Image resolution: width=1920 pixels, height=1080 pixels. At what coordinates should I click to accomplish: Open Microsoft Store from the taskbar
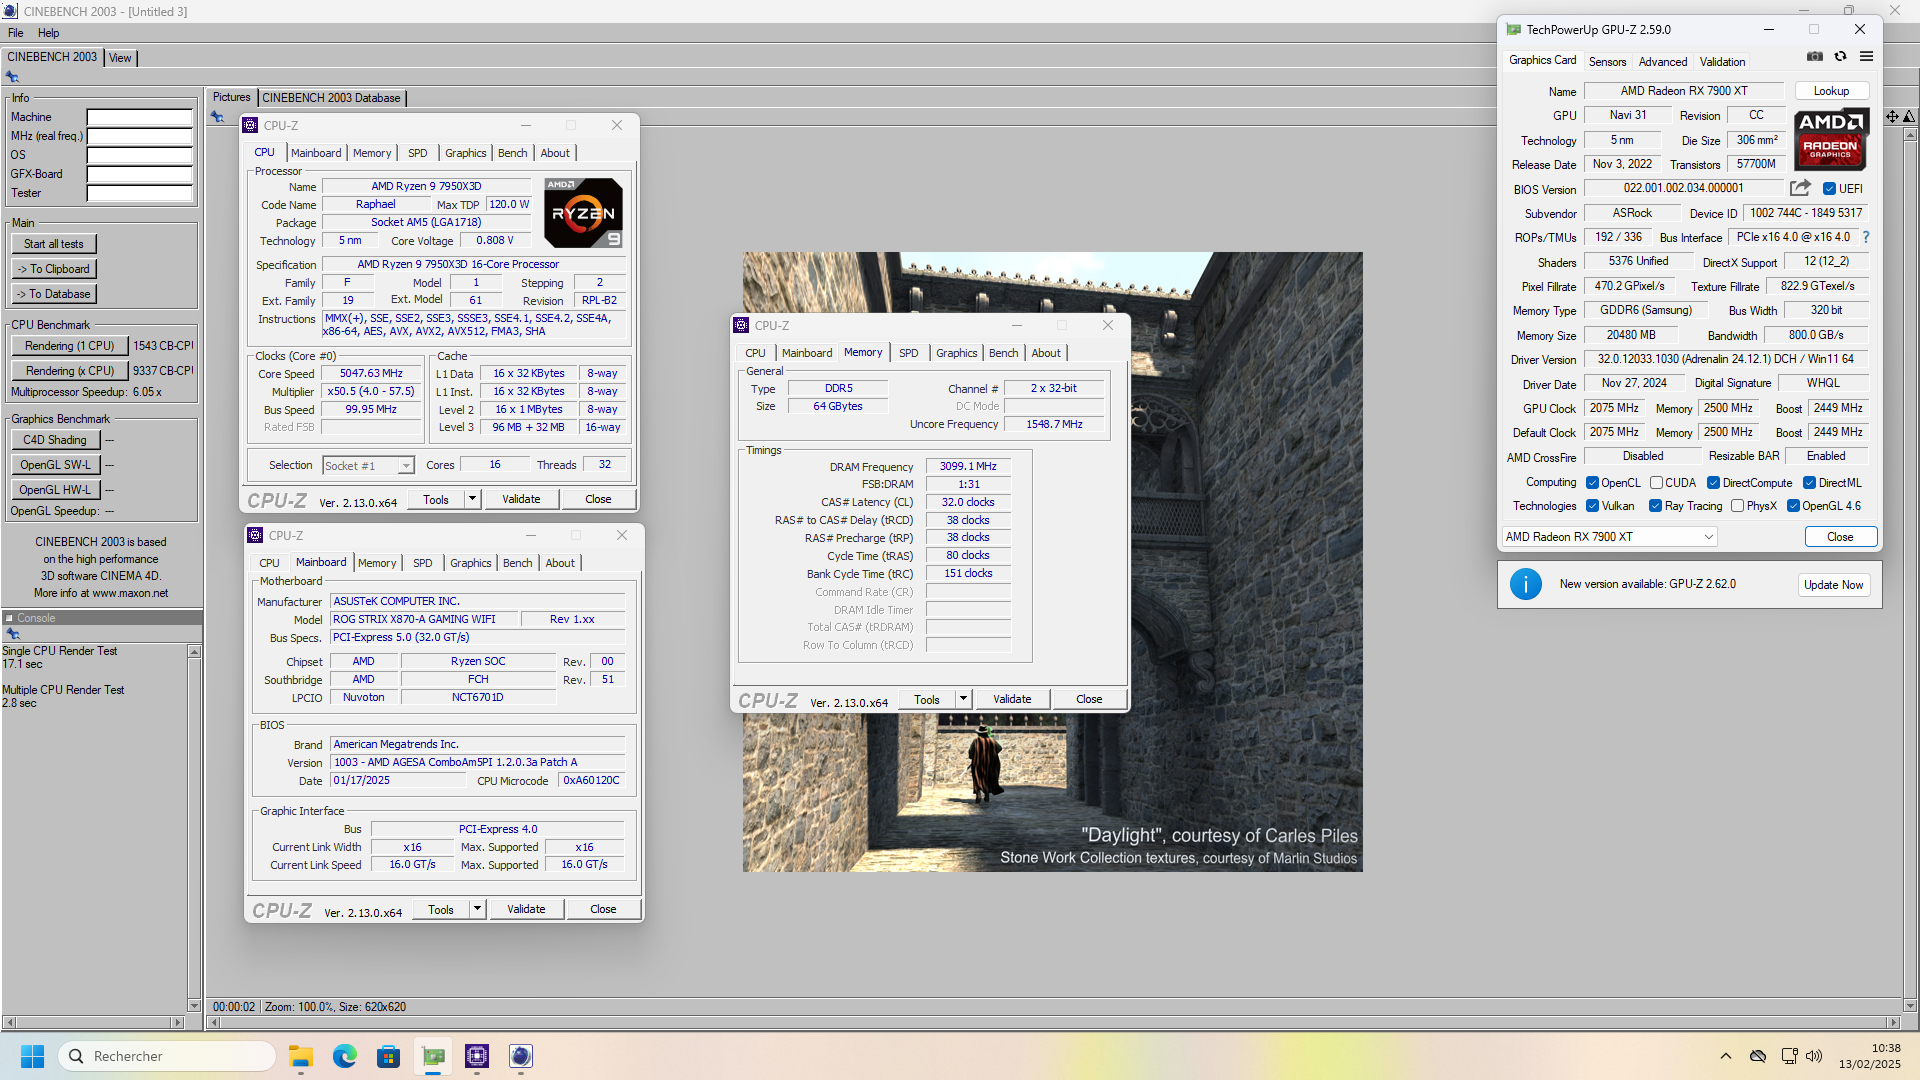point(389,1056)
